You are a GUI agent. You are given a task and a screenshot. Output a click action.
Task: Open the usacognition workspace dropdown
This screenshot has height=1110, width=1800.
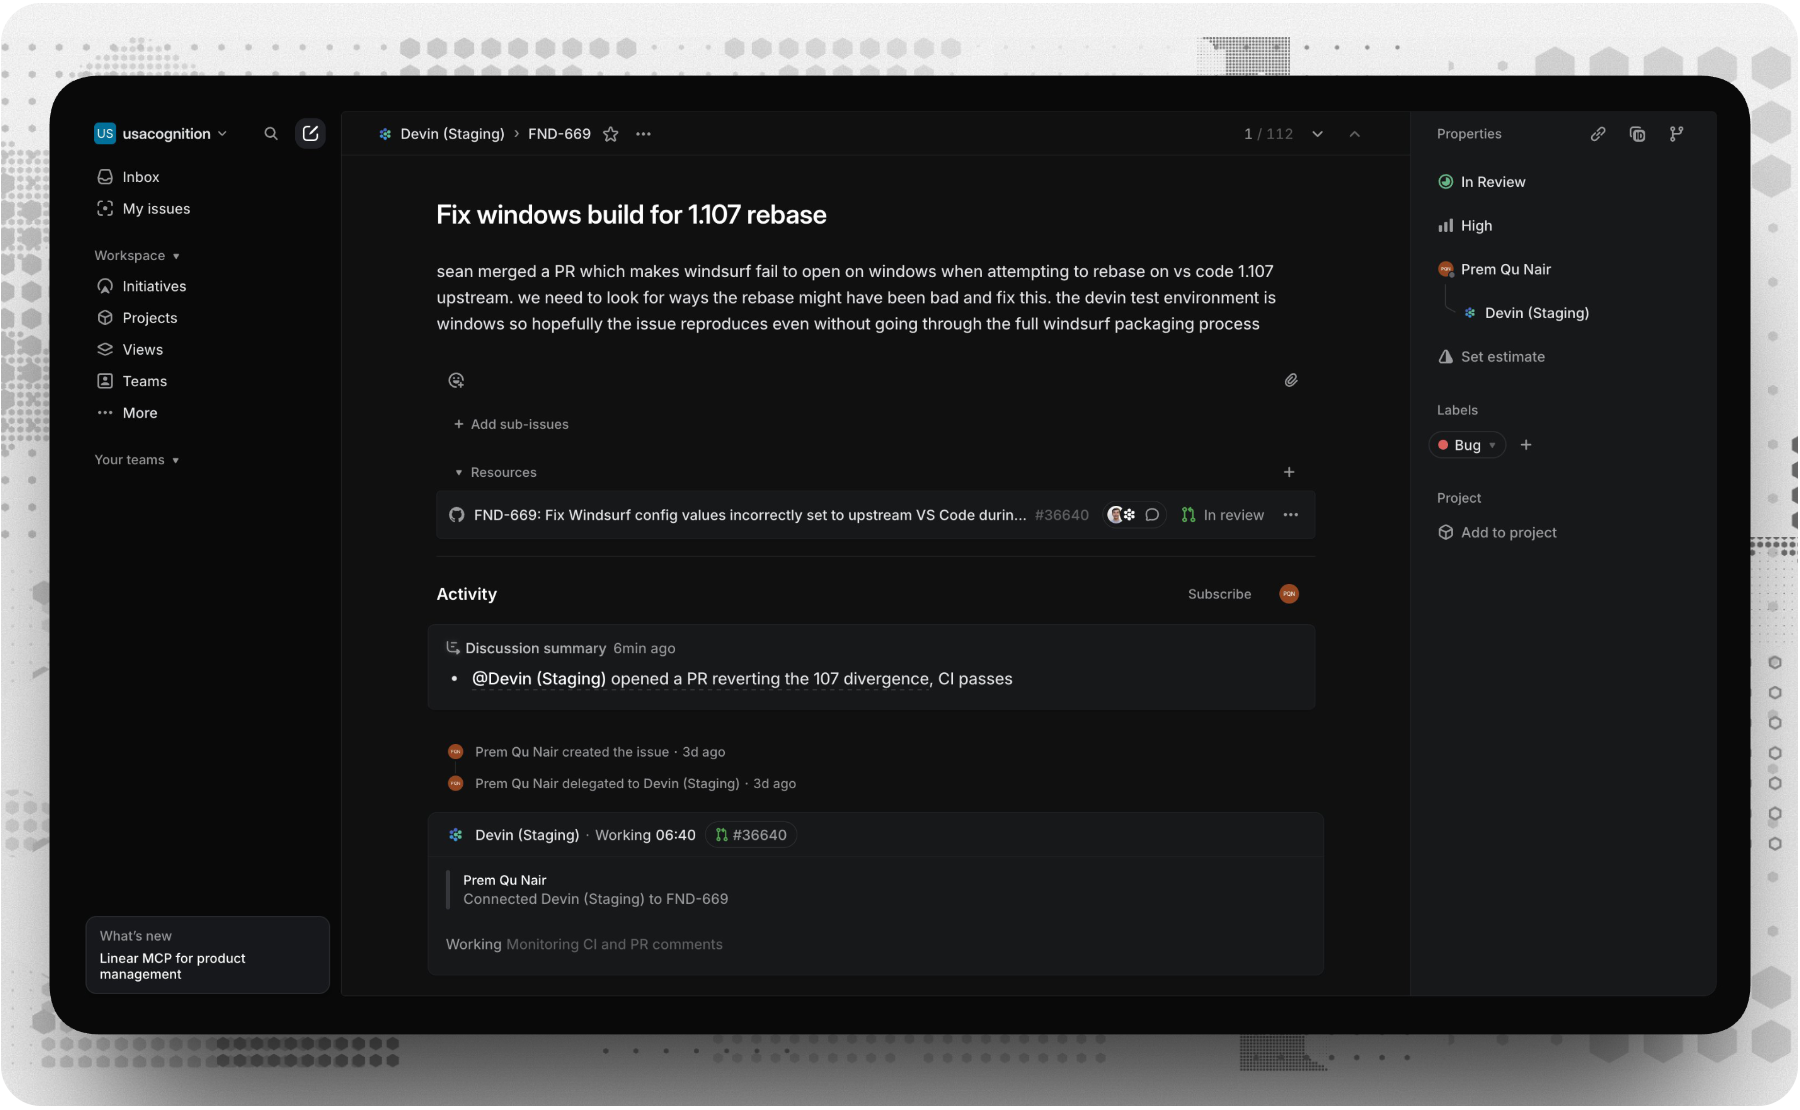pos(162,134)
